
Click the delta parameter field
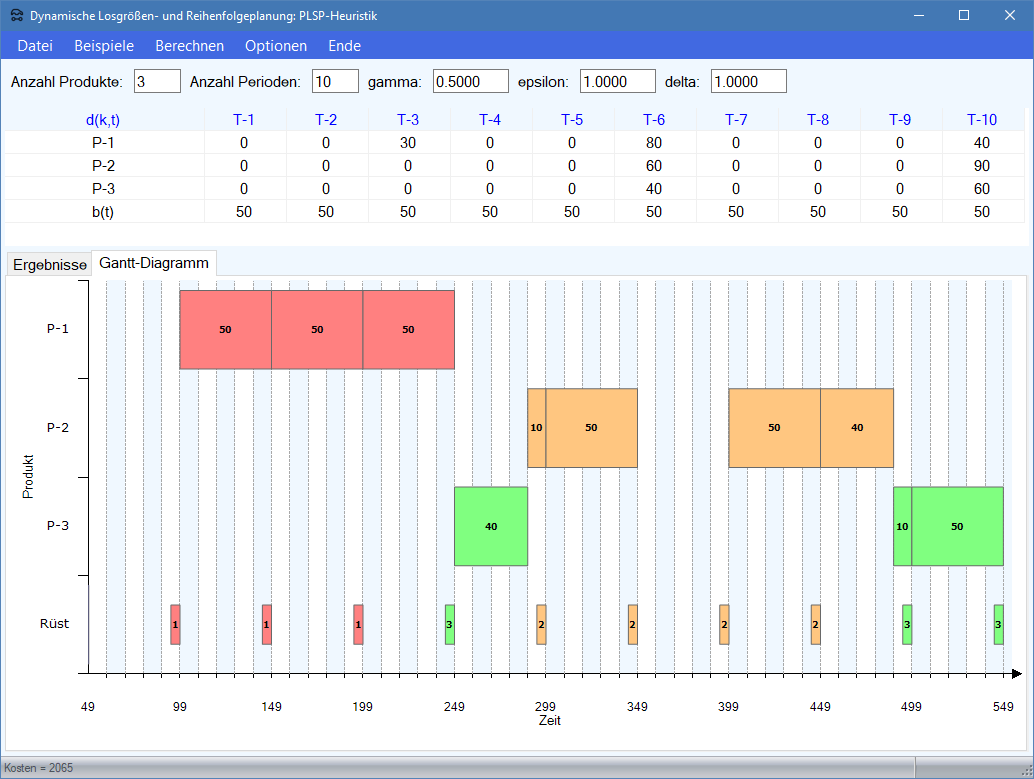[x=748, y=81]
